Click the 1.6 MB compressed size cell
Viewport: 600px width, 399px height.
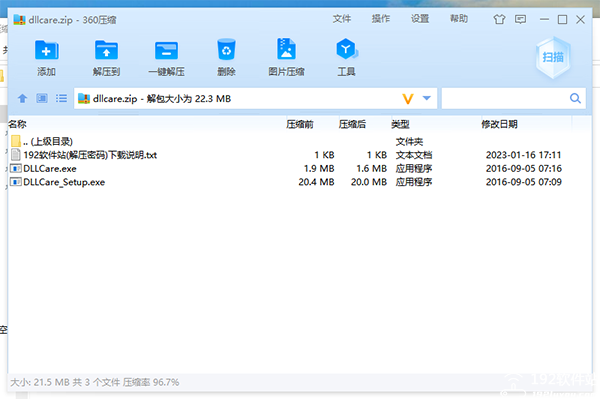pyautogui.click(x=372, y=169)
